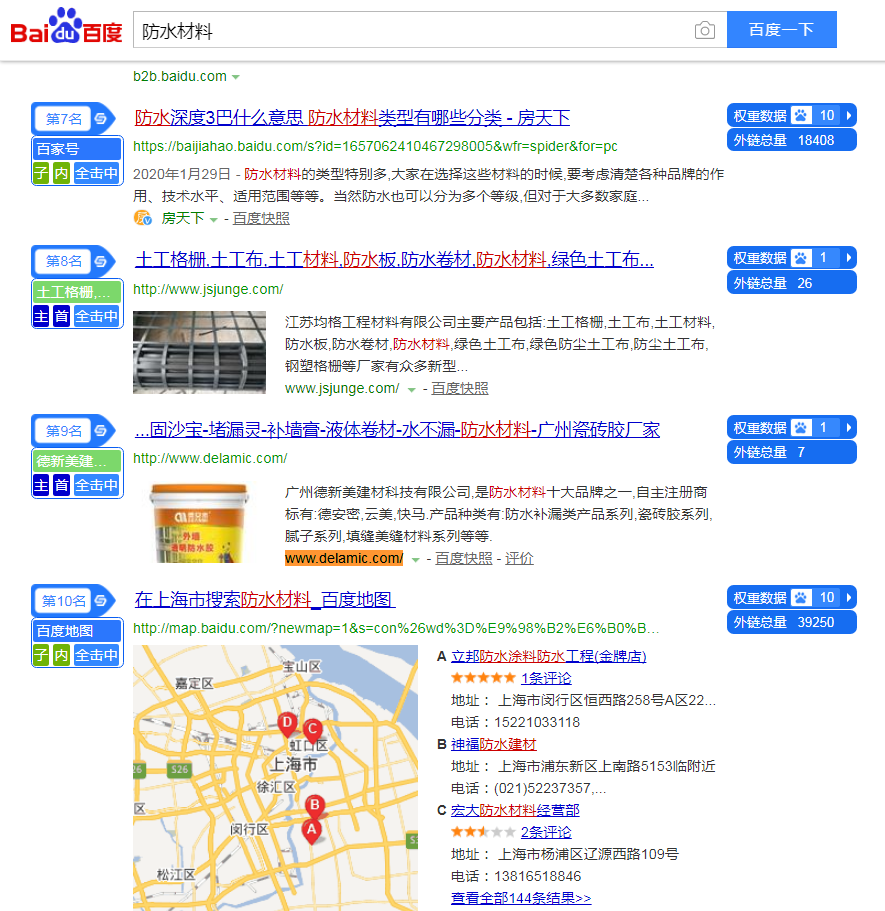
Task: Click highlighted www.delamic.com/ URL
Action: click(344, 558)
